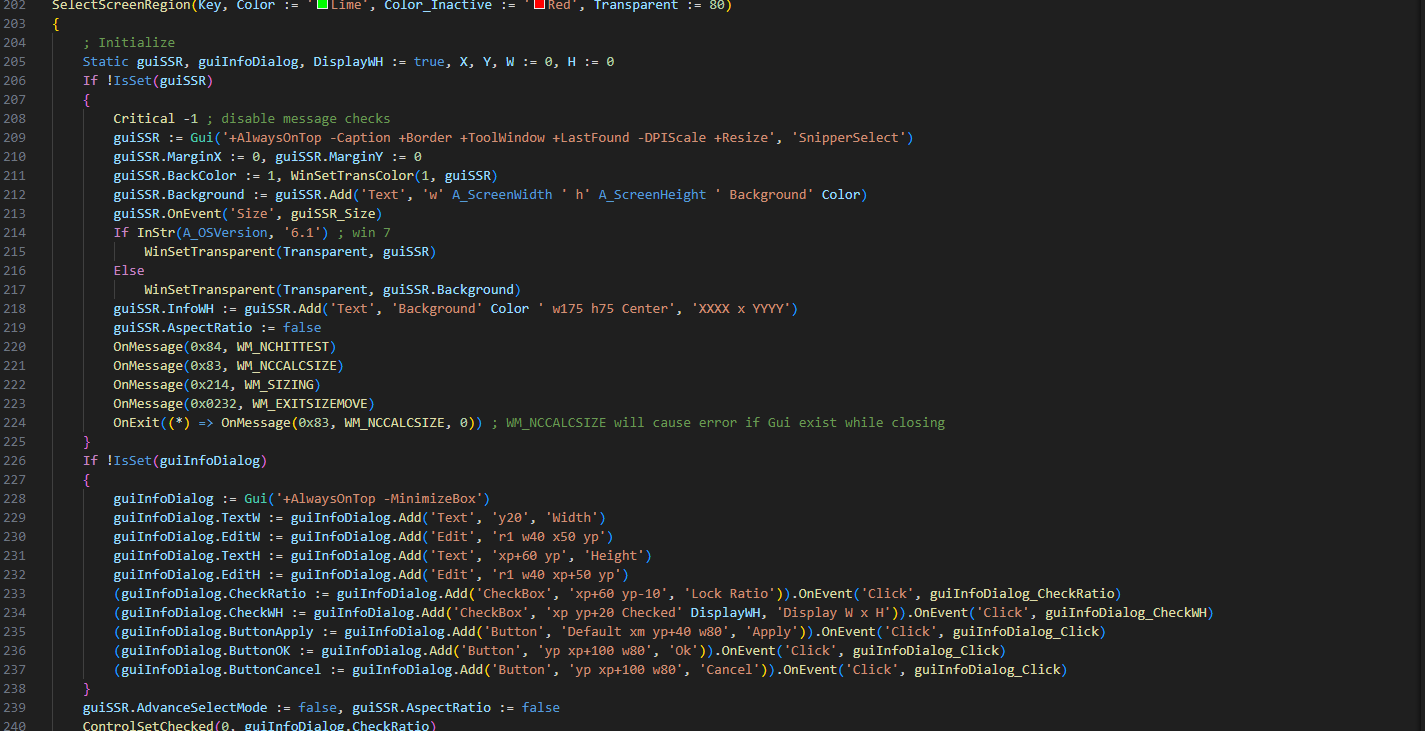Click the 0x0232 hex value
The height and width of the screenshot is (731, 1425).
click(x=213, y=404)
